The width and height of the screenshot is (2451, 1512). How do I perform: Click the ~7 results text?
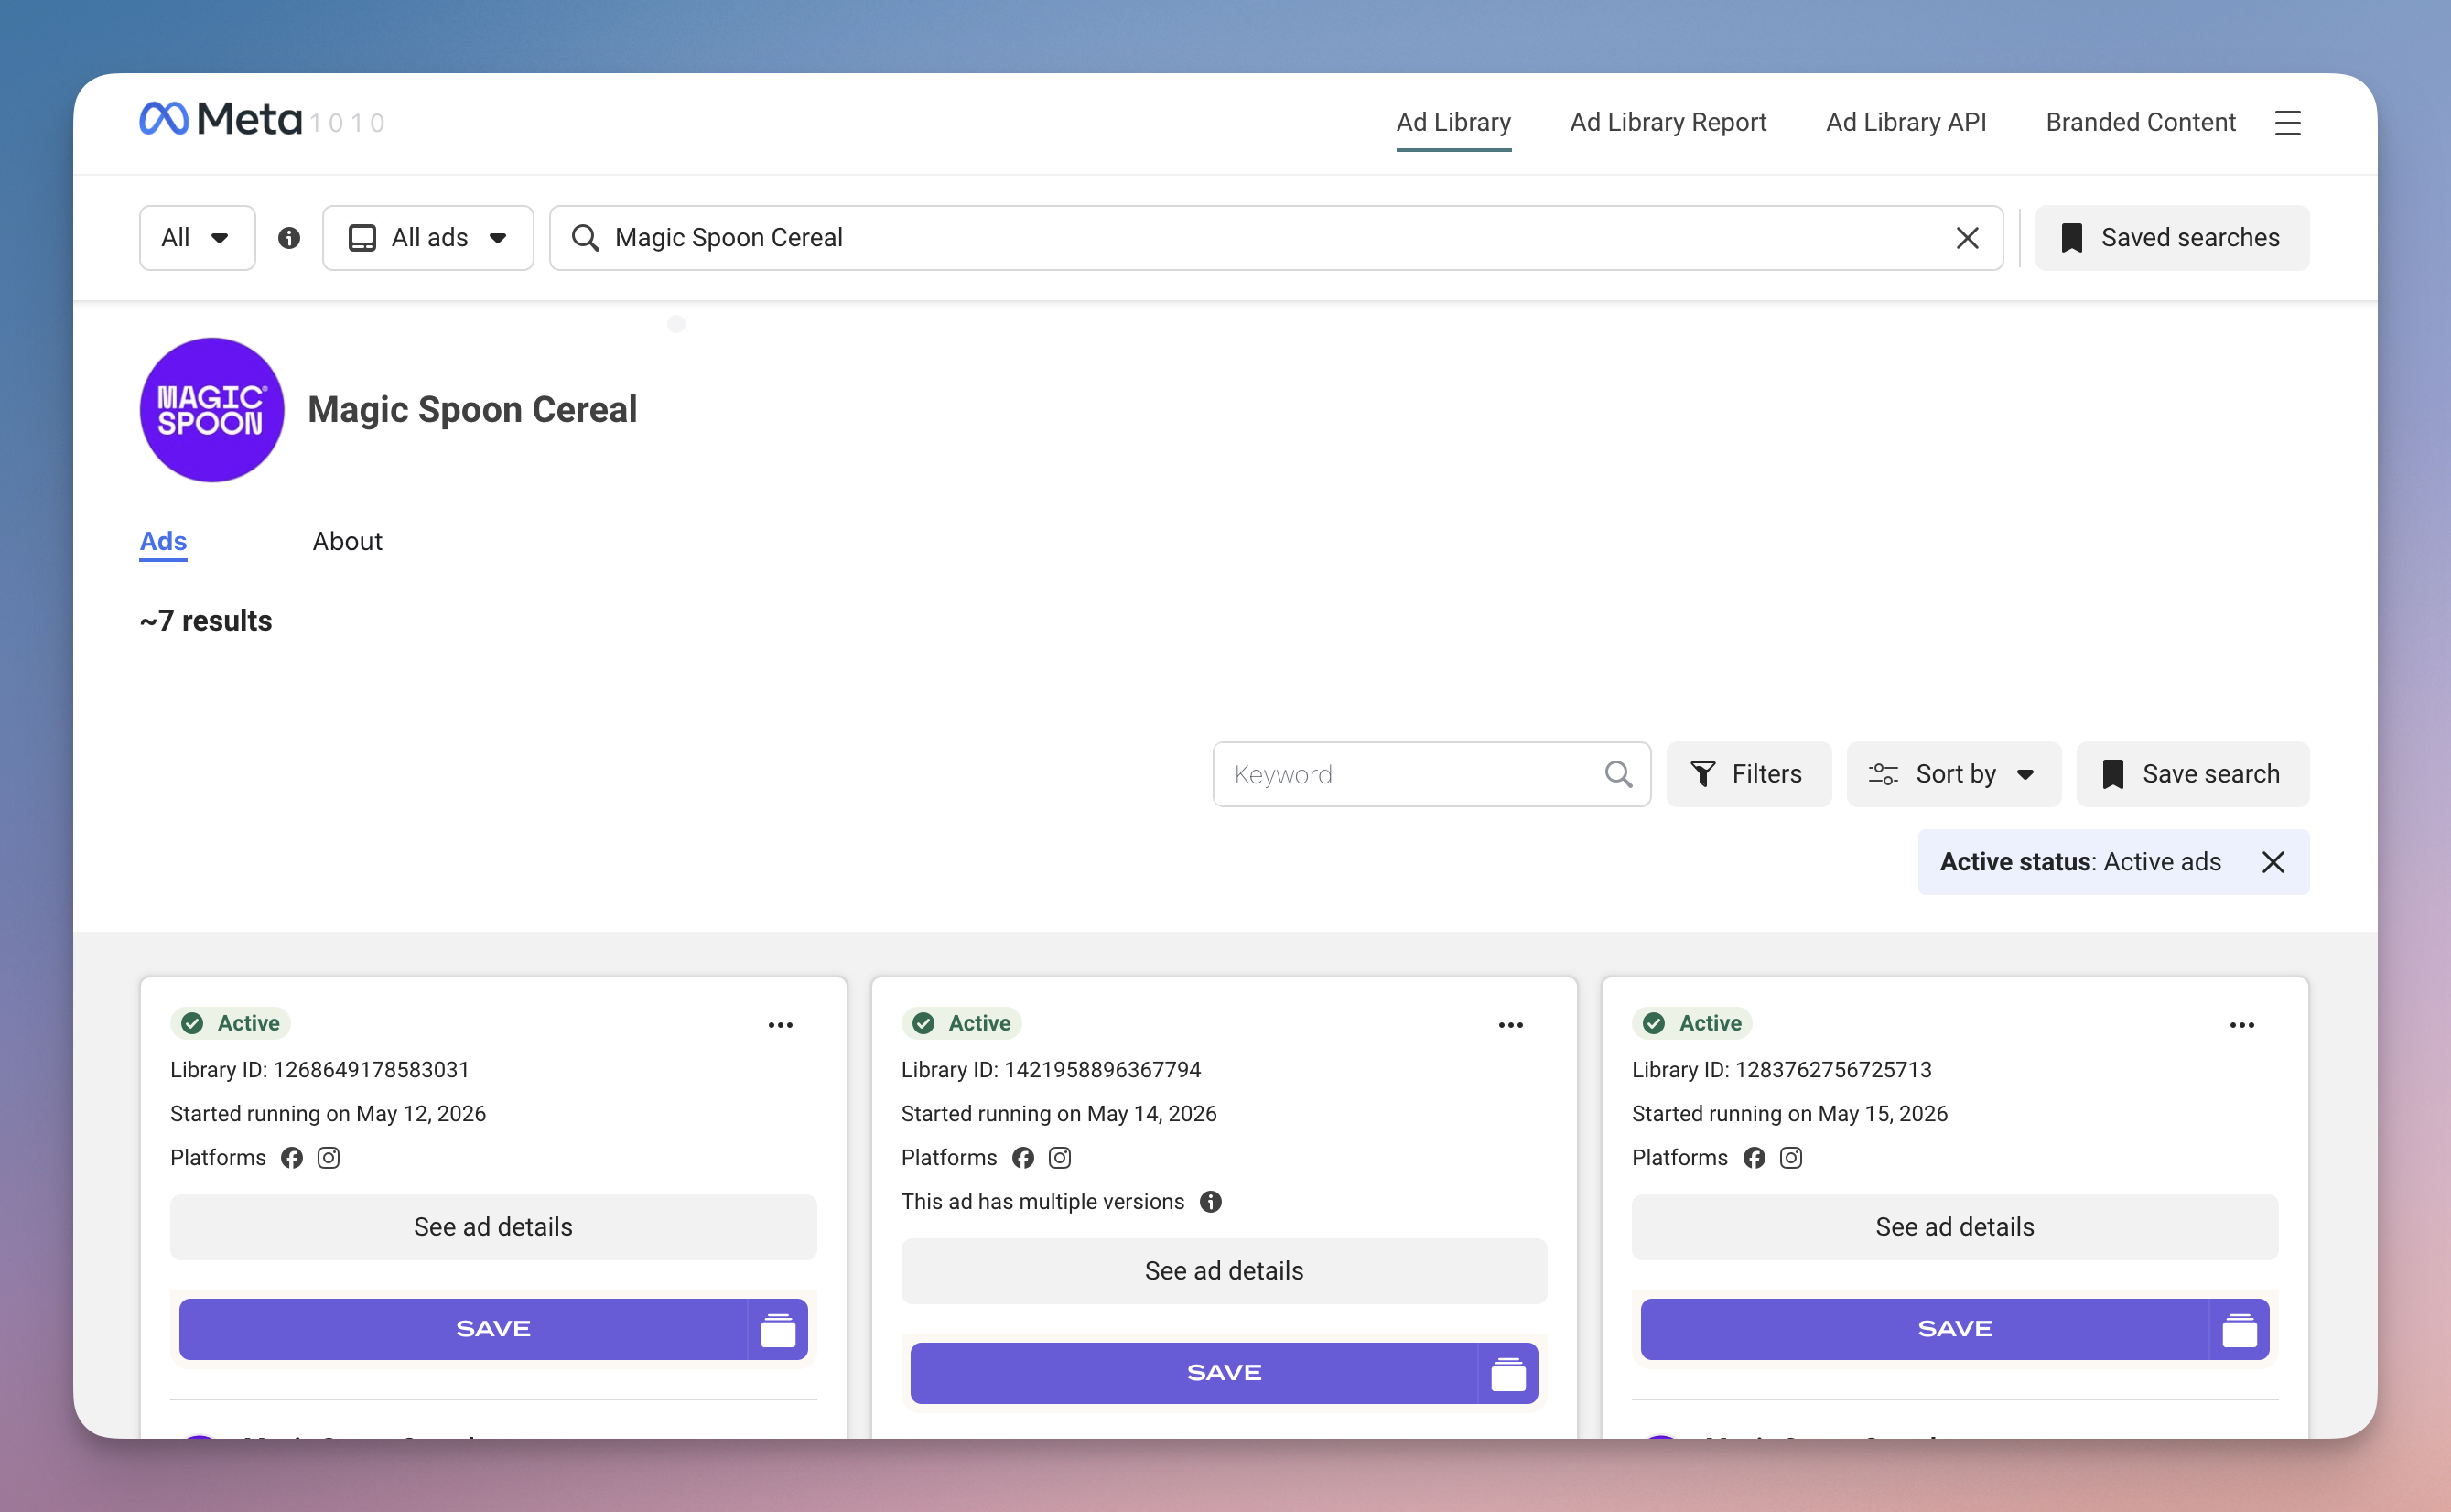coord(205,621)
